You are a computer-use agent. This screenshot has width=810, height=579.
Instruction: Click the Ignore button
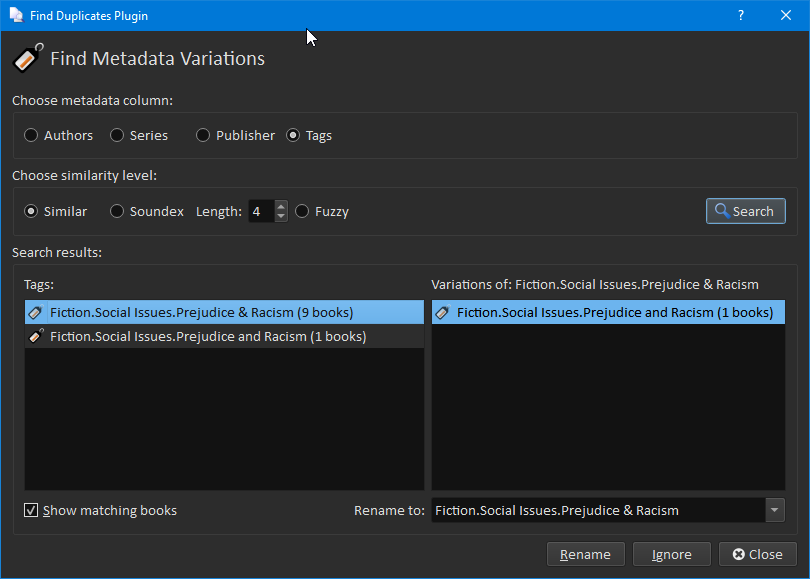coord(671,554)
